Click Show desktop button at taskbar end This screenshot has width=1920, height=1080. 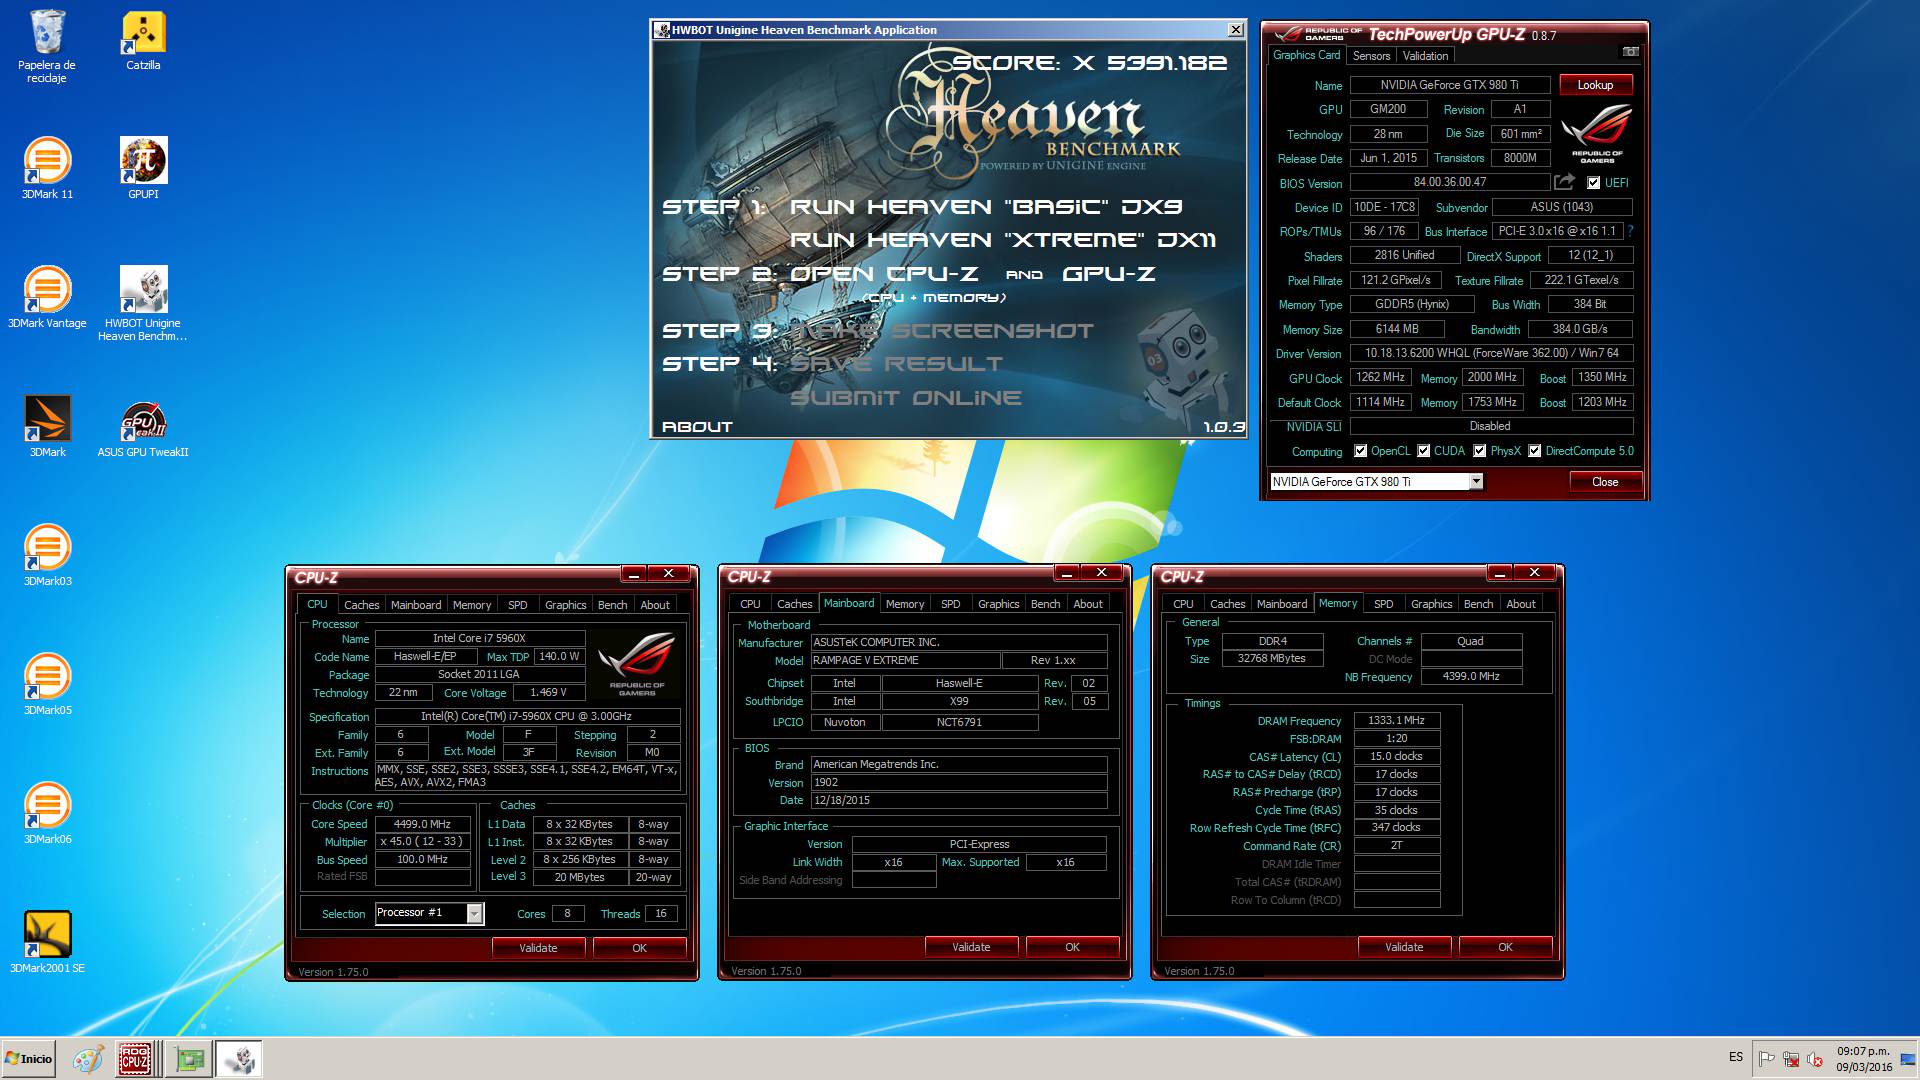[1910, 1059]
